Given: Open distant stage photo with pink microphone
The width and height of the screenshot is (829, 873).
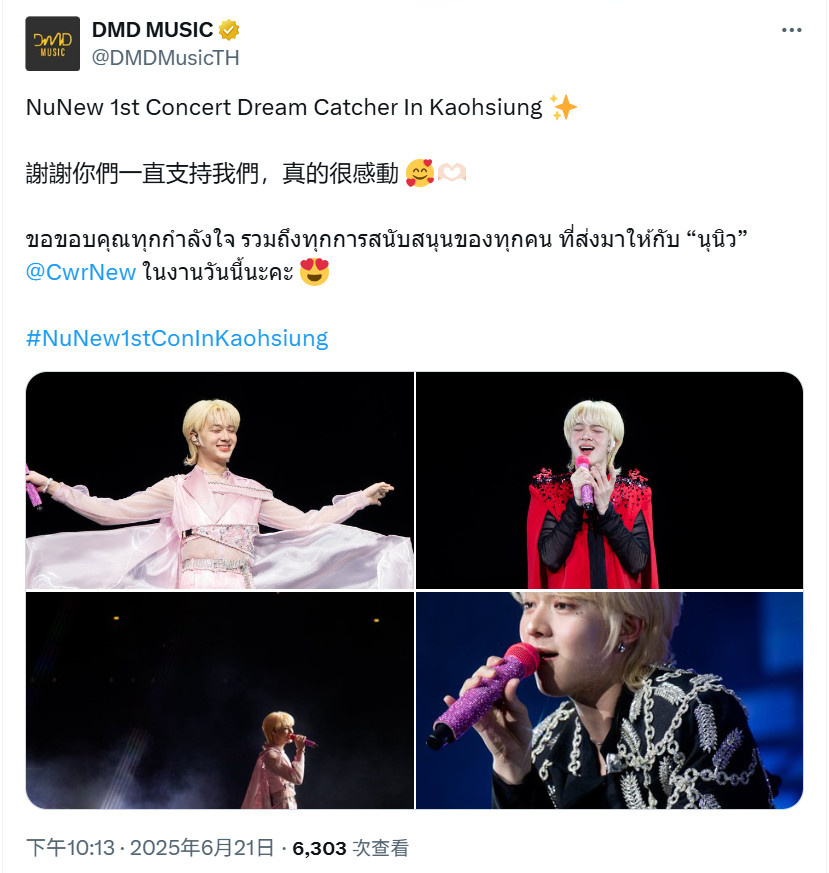Looking at the screenshot, I should [220, 700].
